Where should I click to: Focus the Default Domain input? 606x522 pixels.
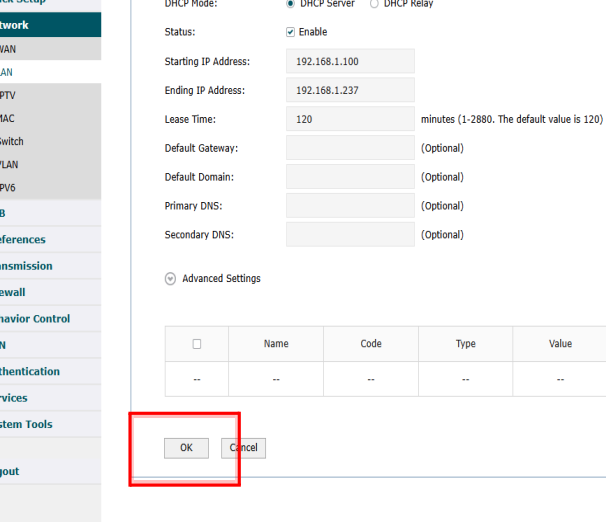click(x=350, y=177)
